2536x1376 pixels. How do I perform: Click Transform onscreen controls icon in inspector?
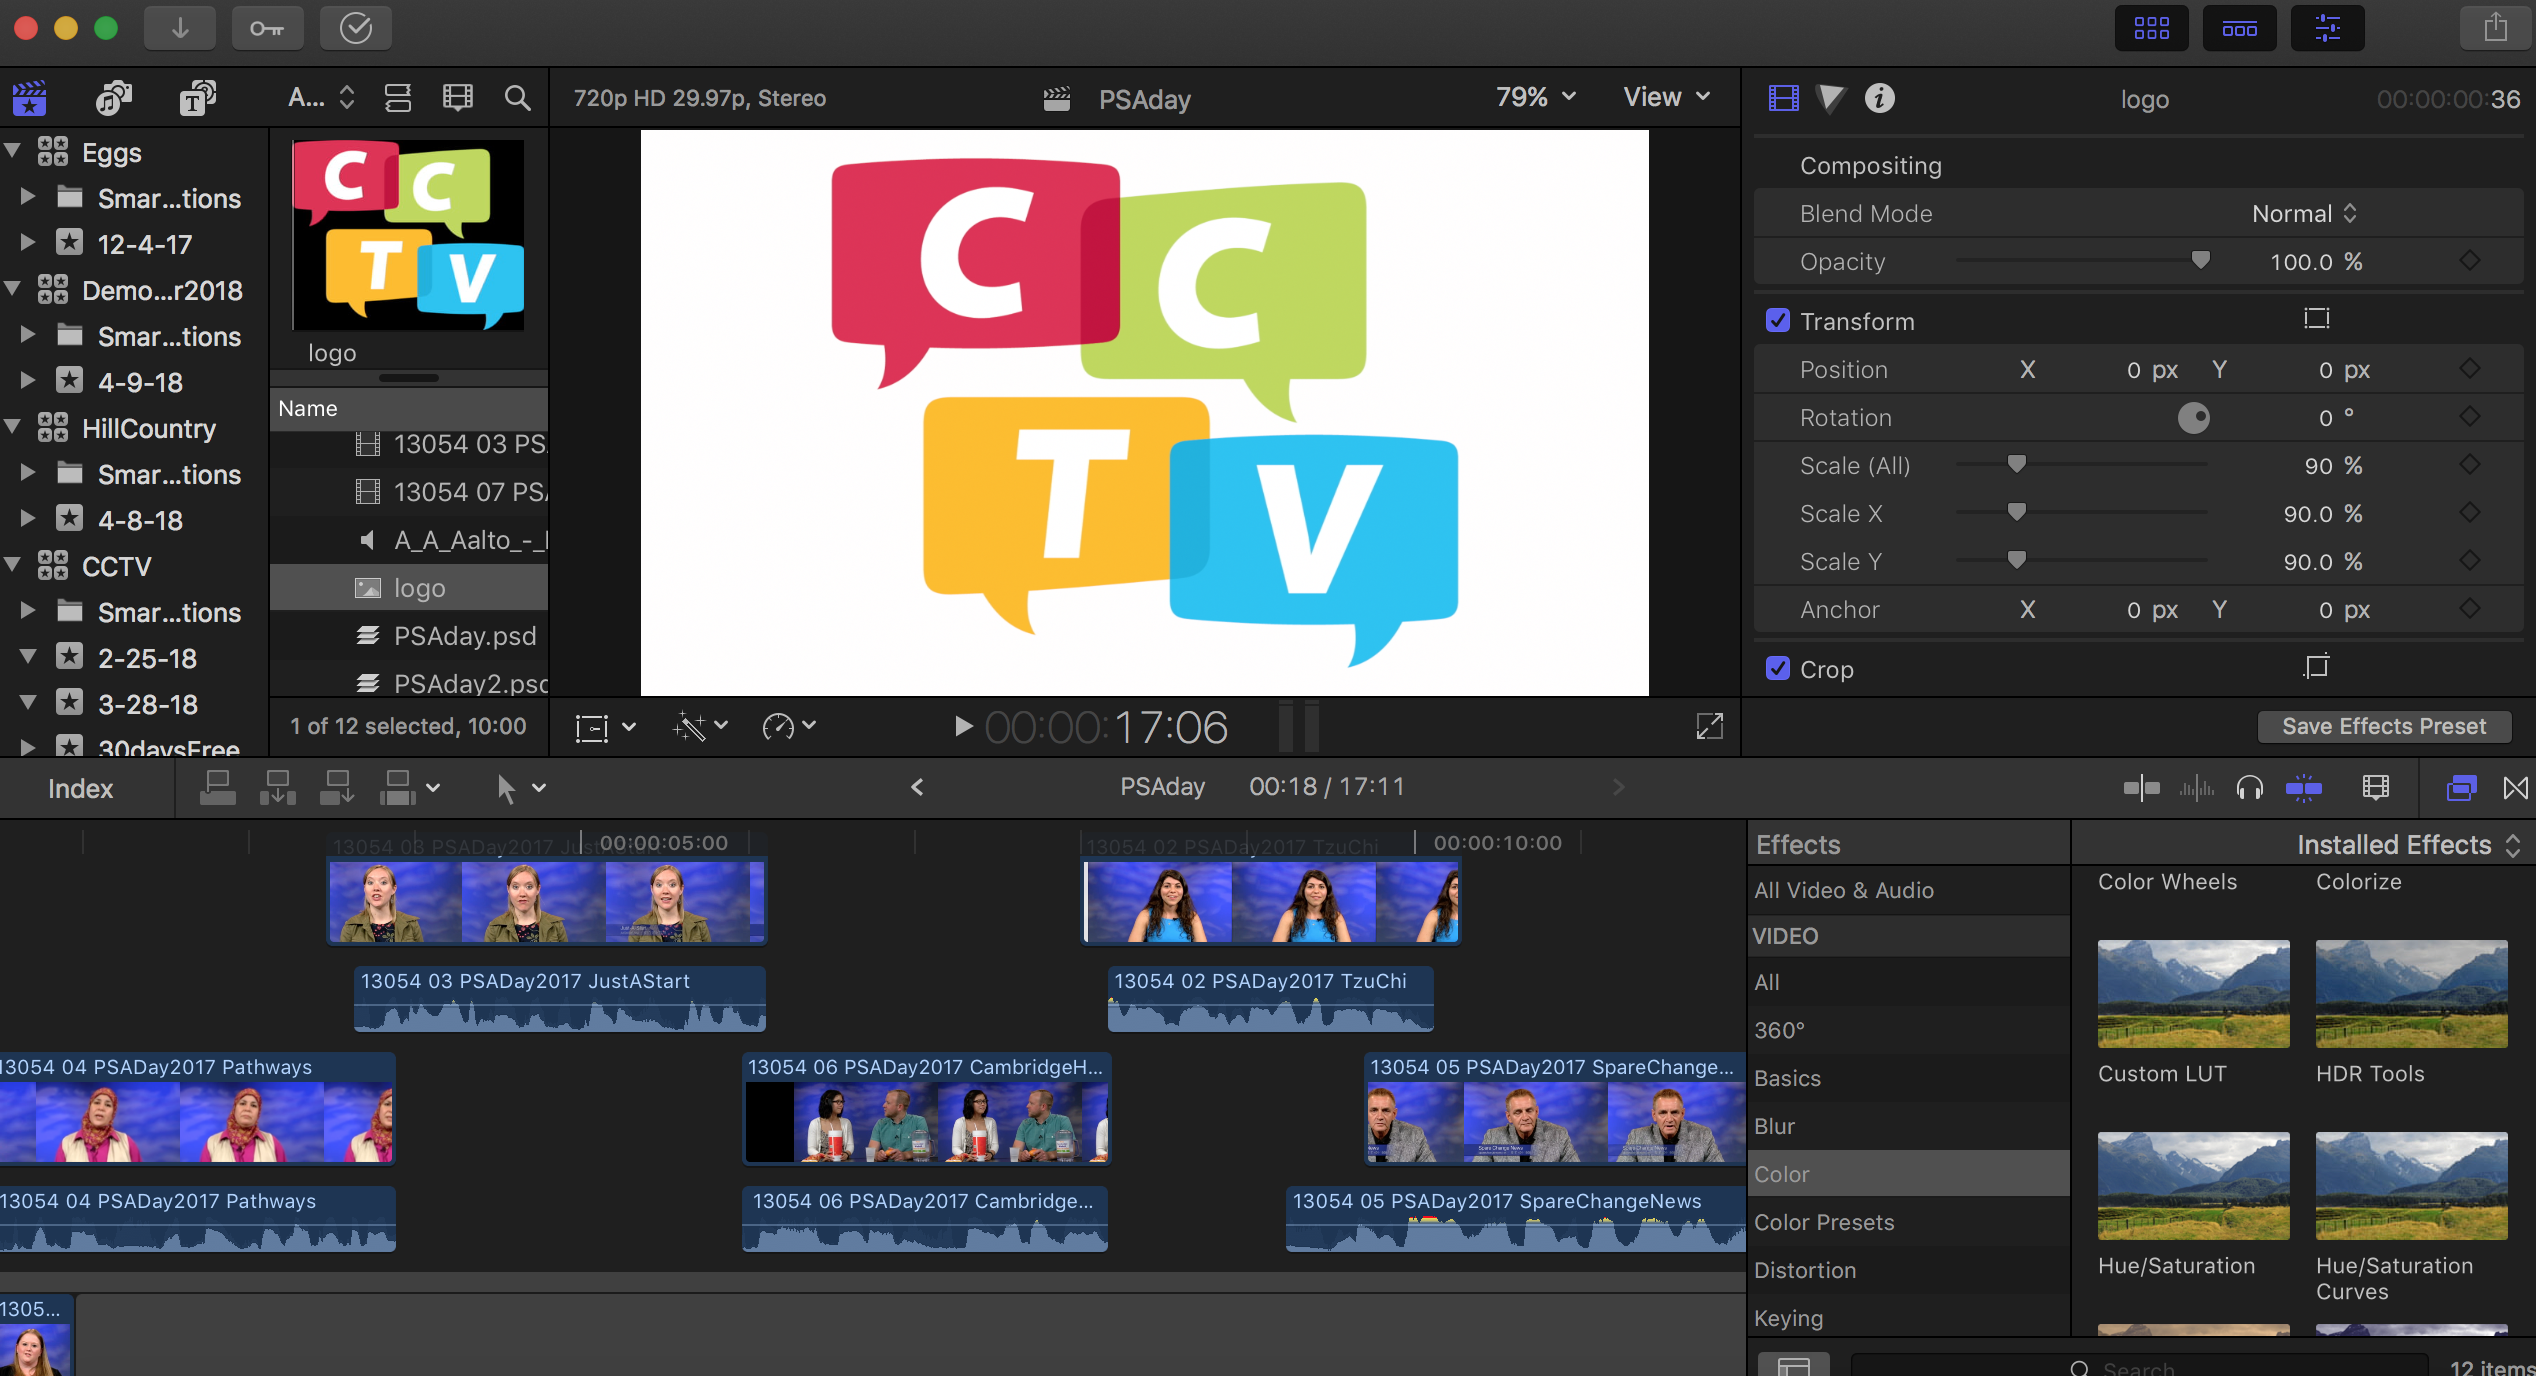click(x=2317, y=319)
